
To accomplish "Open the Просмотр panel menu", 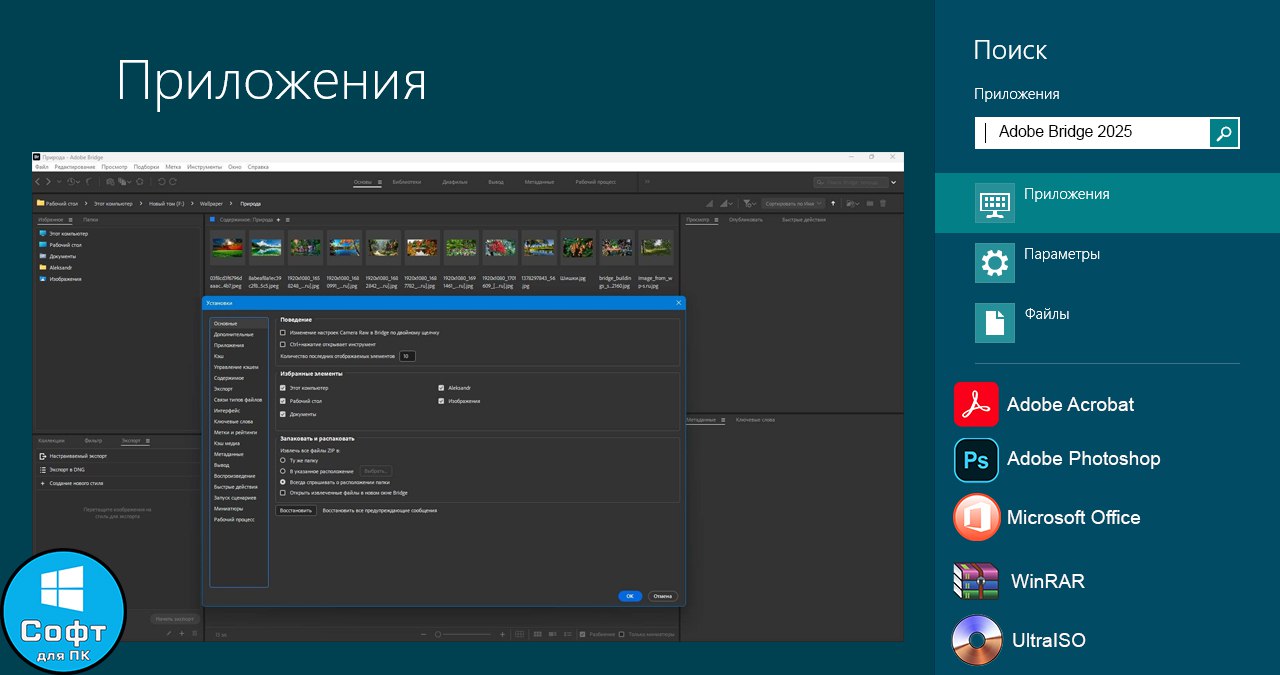I will coord(716,219).
